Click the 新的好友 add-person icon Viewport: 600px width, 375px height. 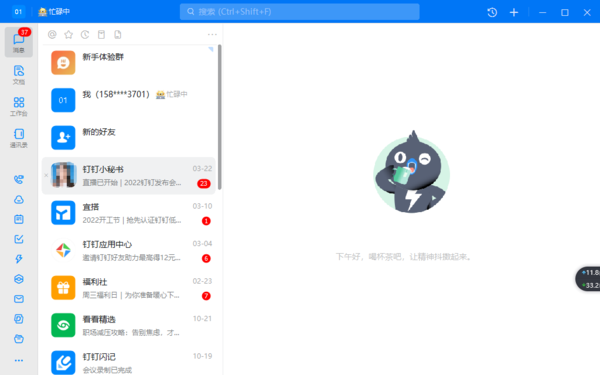pos(63,138)
